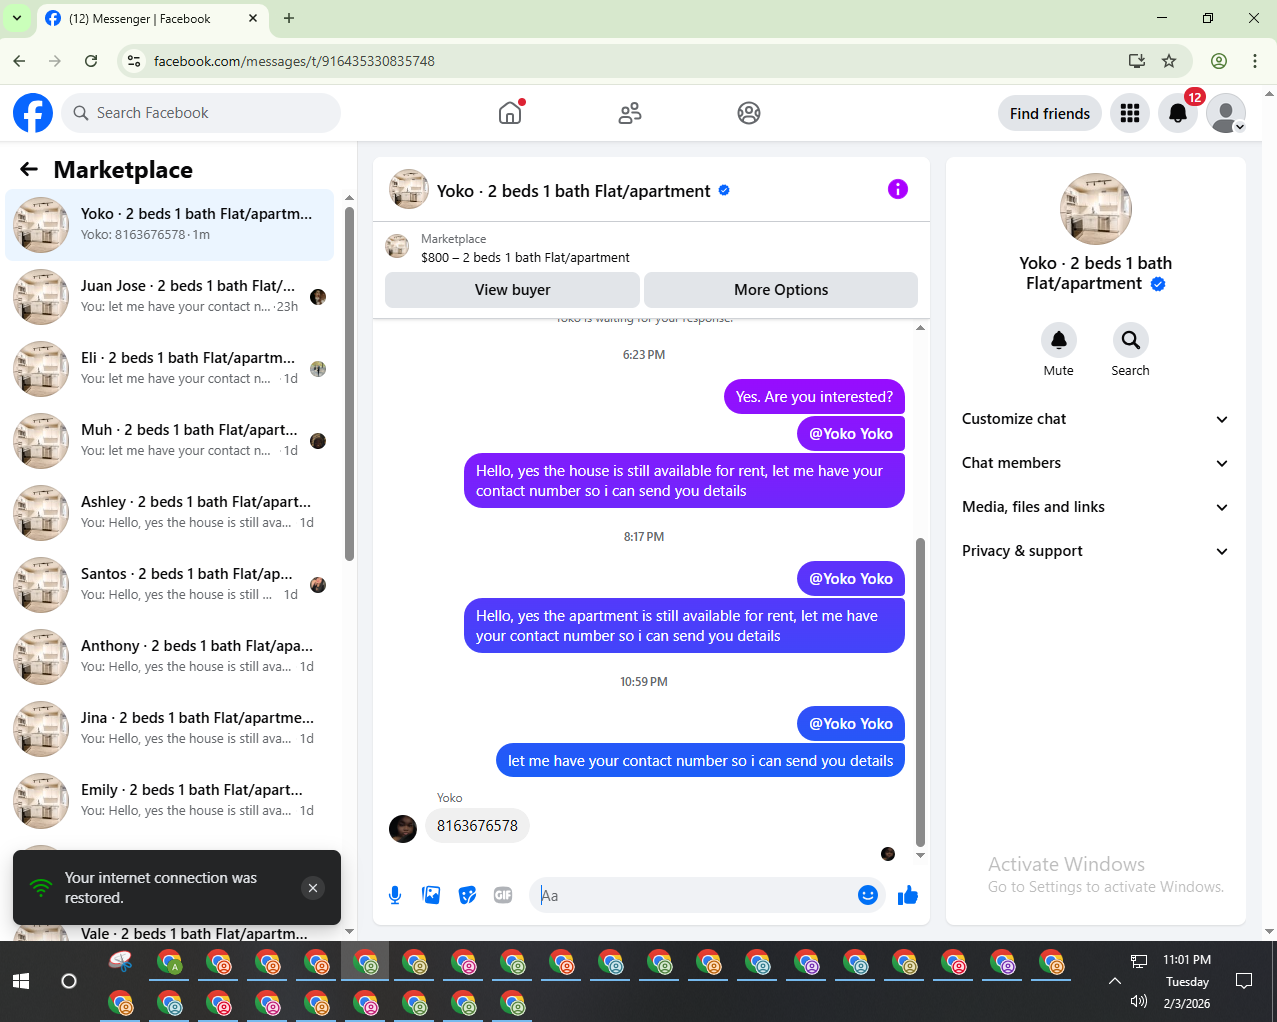Open the Windows action center notifications
This screenshot has width=1277, height=1022.
[1244, 981]
